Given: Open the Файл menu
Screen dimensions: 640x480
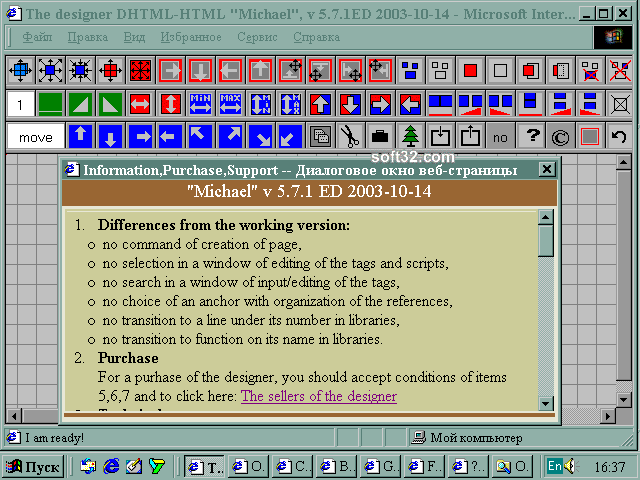Looking at the screenshot, I should tap(37, 37).
